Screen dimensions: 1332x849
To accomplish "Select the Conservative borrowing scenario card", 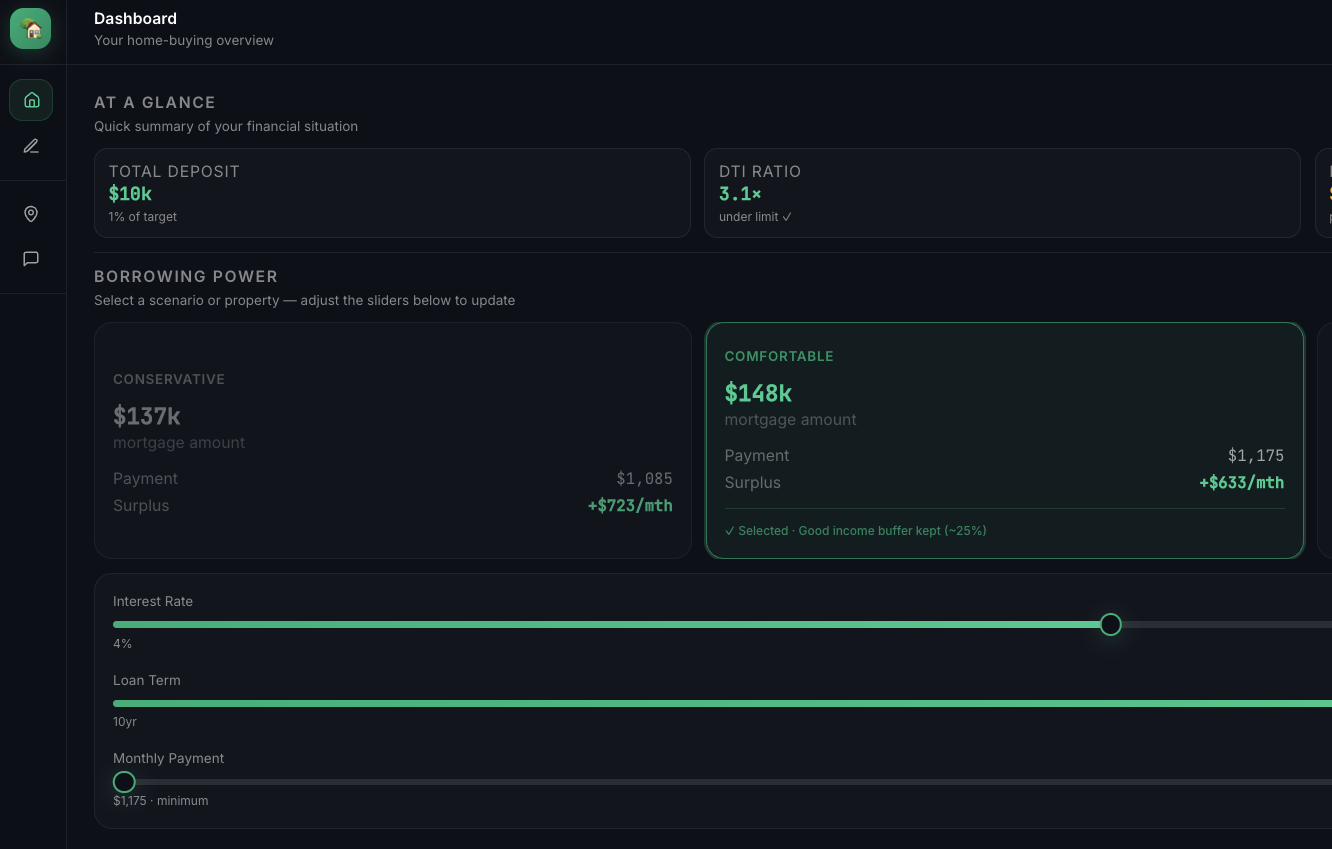I will (x=392, y=440).
